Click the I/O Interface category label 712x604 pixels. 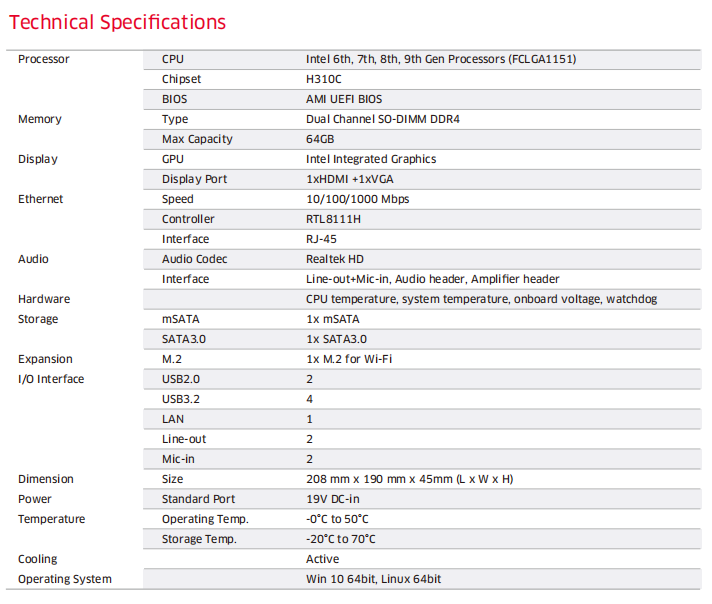51,379
